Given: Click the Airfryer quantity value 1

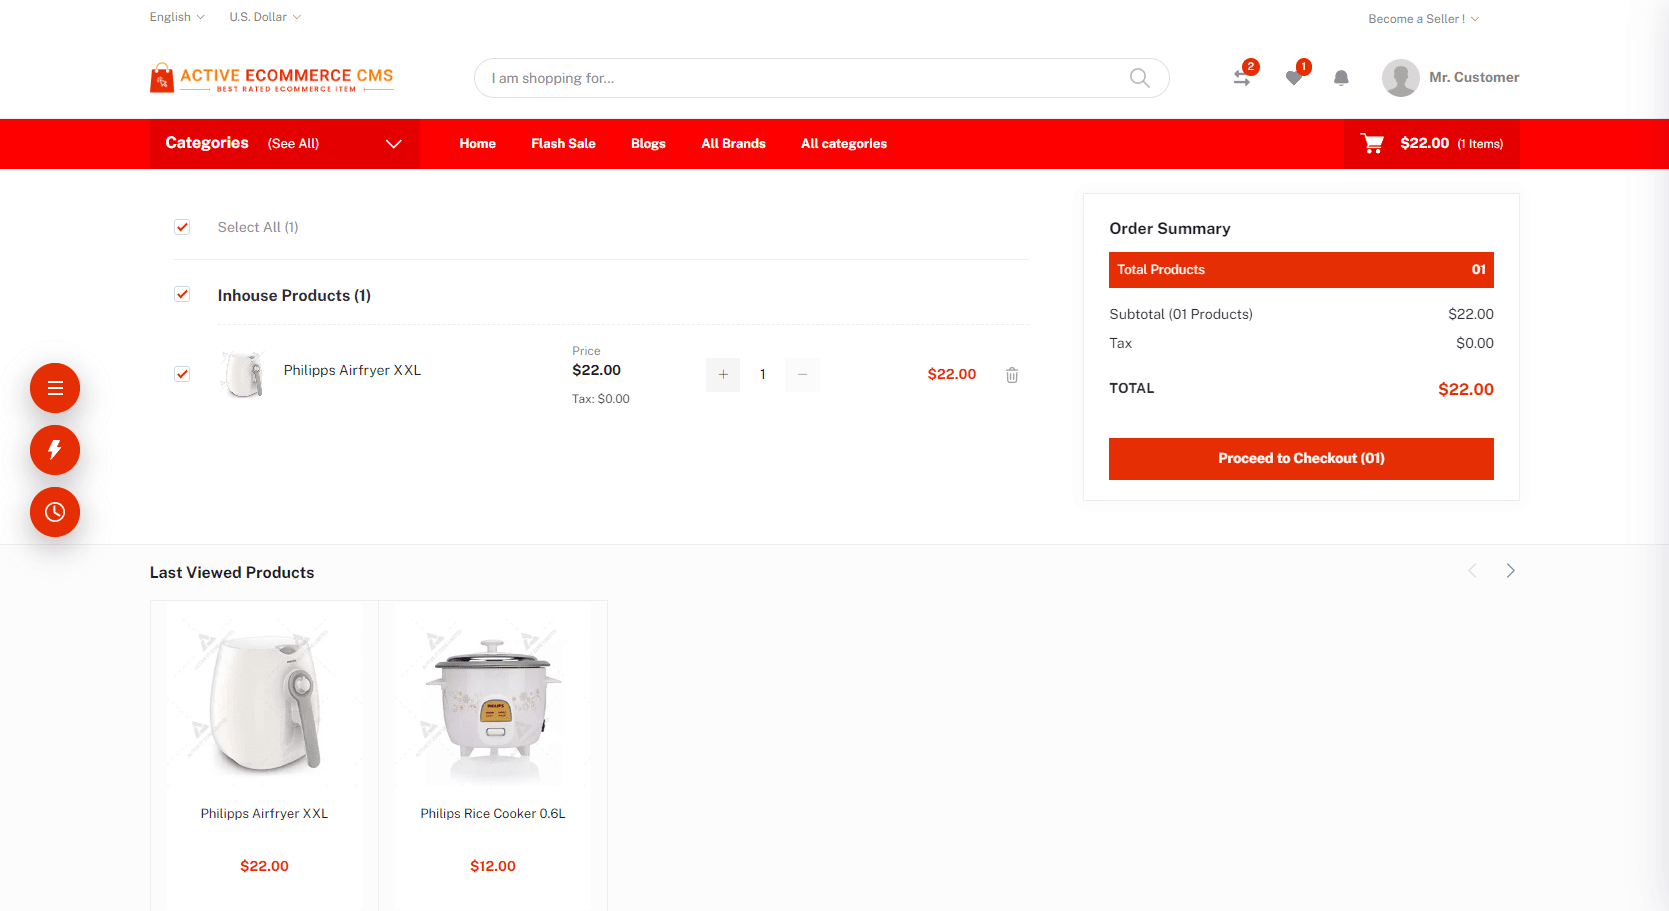Looking at the screenshot, I should (762, 375).
